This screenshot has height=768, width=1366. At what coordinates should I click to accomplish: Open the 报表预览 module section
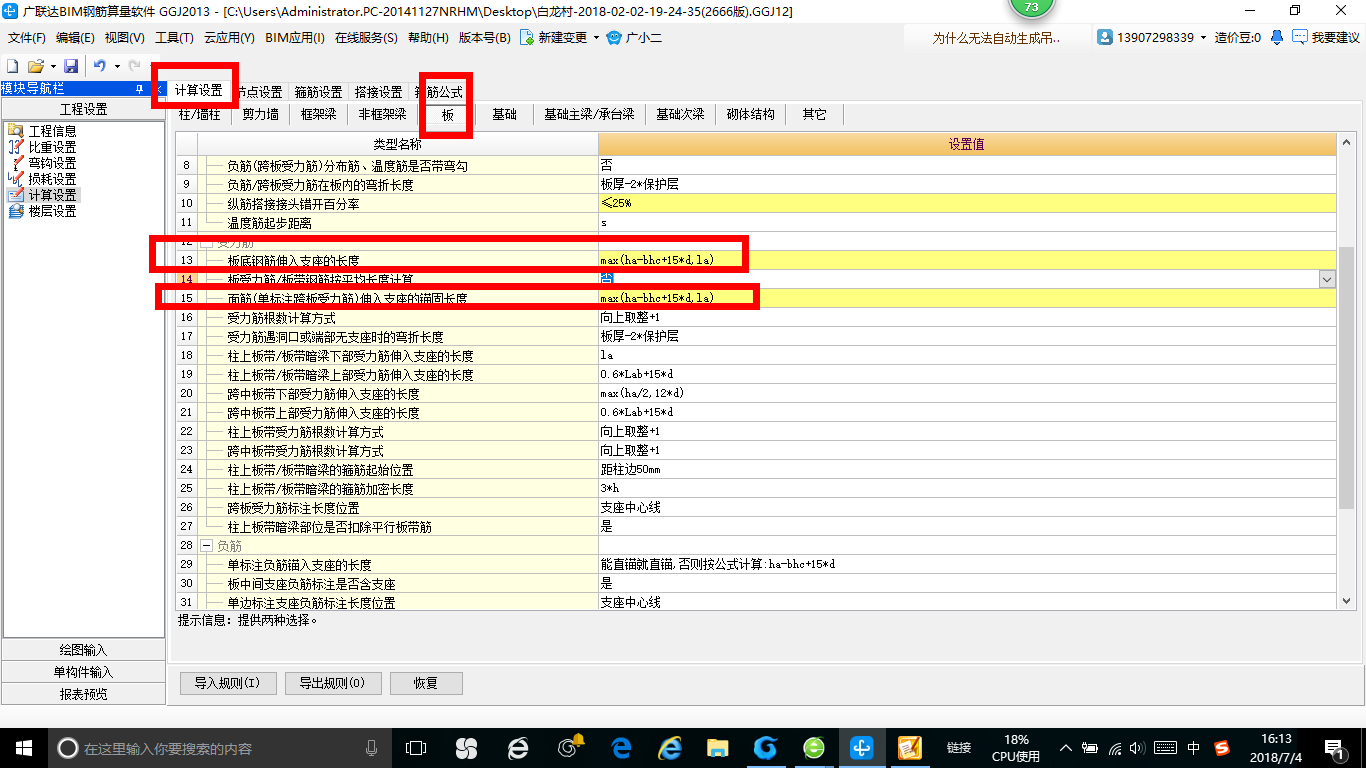click(83, 694)
